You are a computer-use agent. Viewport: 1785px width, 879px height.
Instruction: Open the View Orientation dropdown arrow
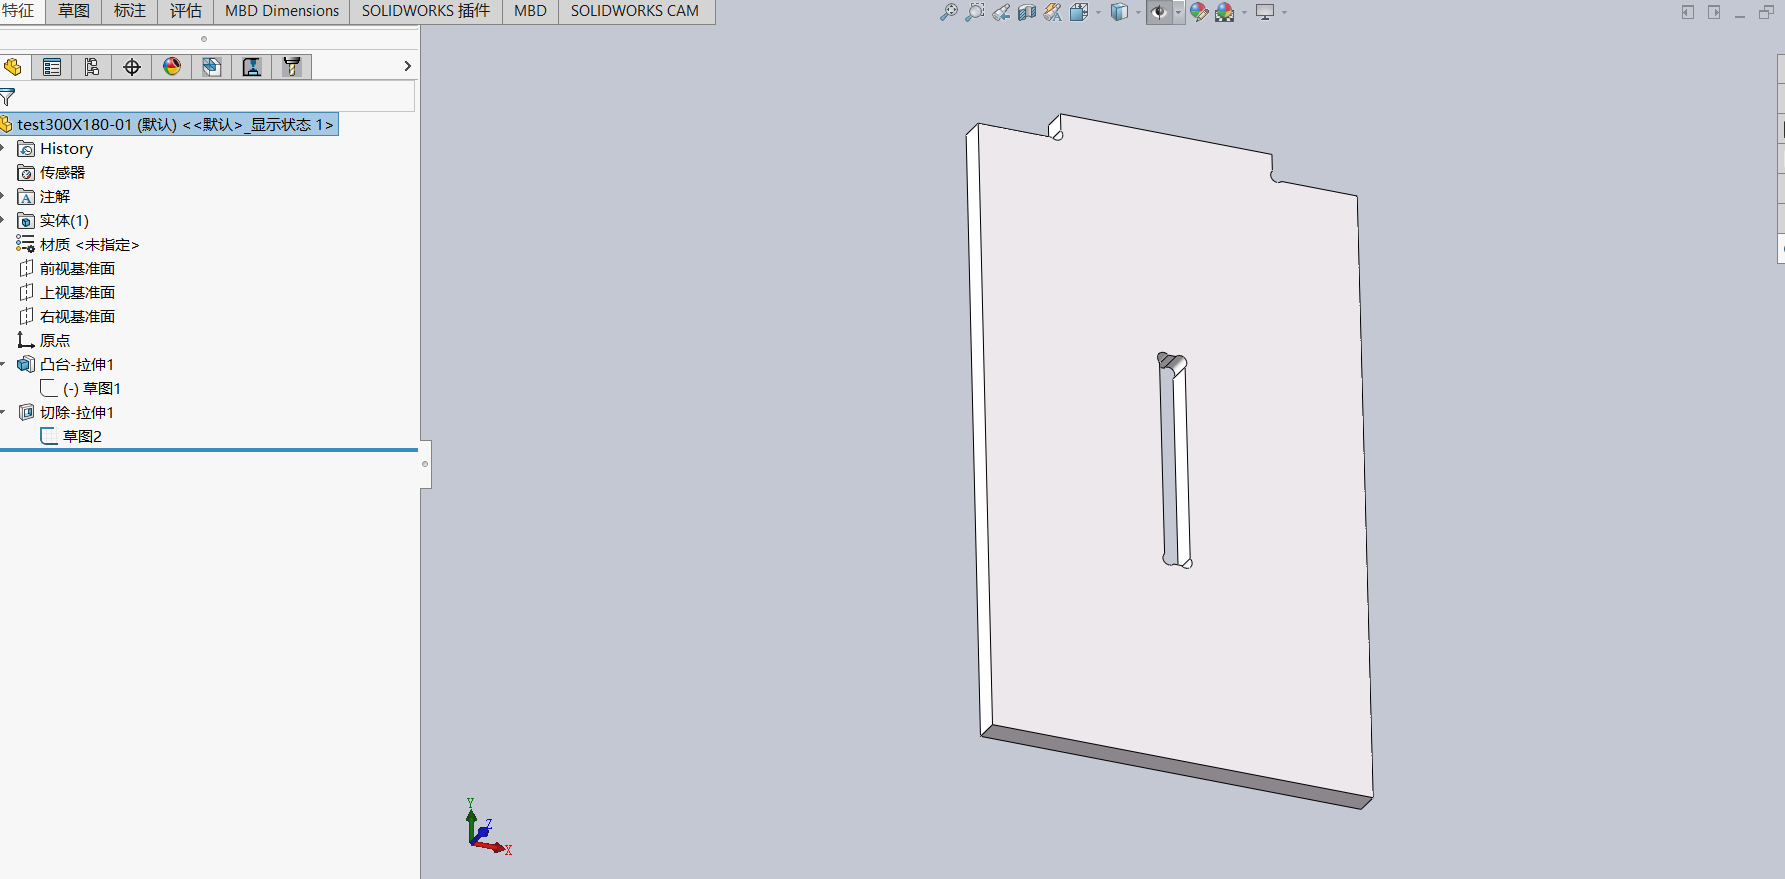1098,12
